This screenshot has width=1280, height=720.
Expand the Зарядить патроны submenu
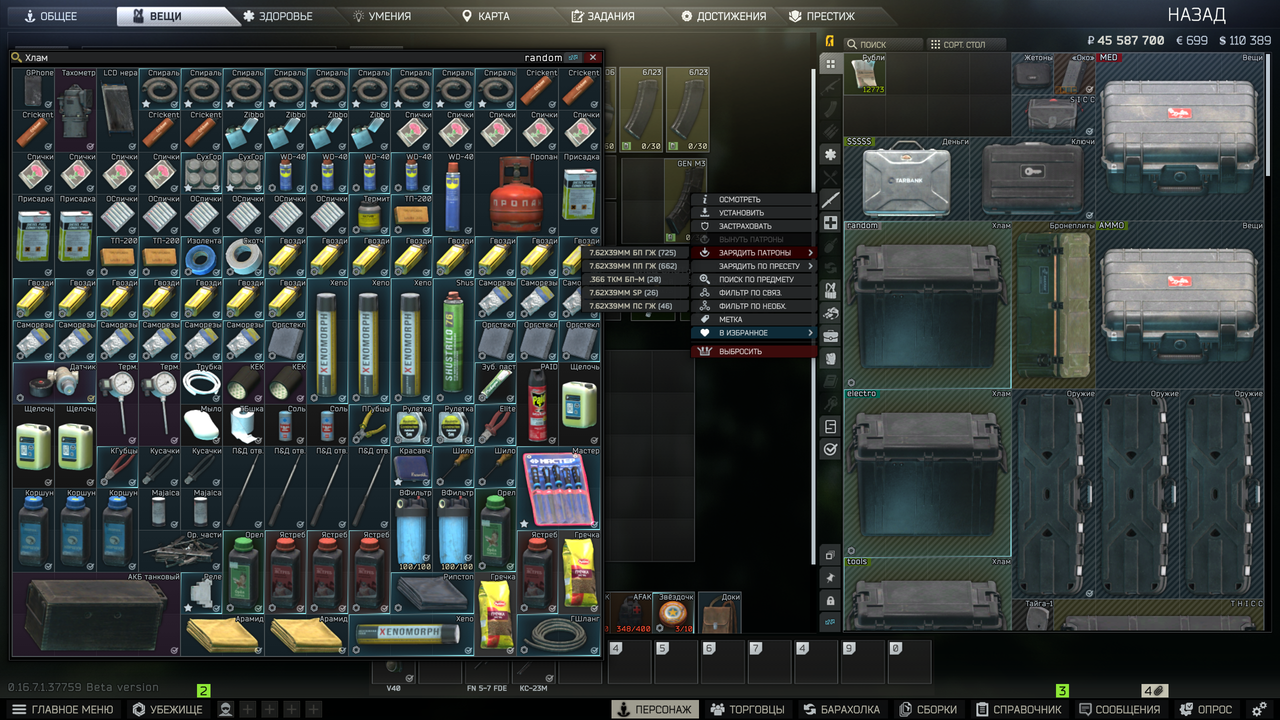click(754, 253)
